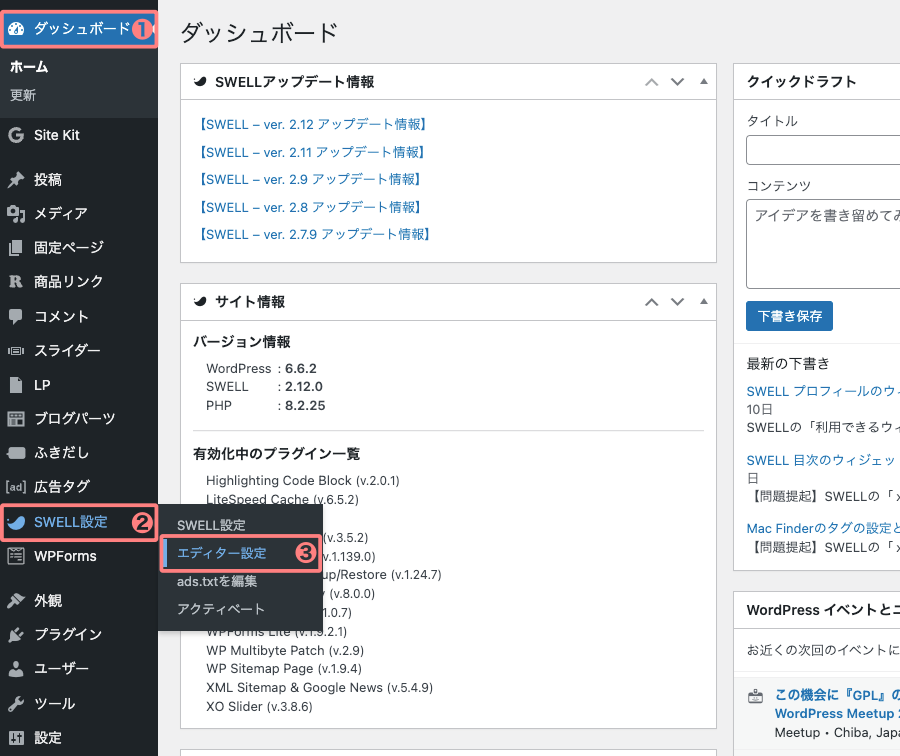
Task: Click the media icon beside メディア
Action: 16,214
